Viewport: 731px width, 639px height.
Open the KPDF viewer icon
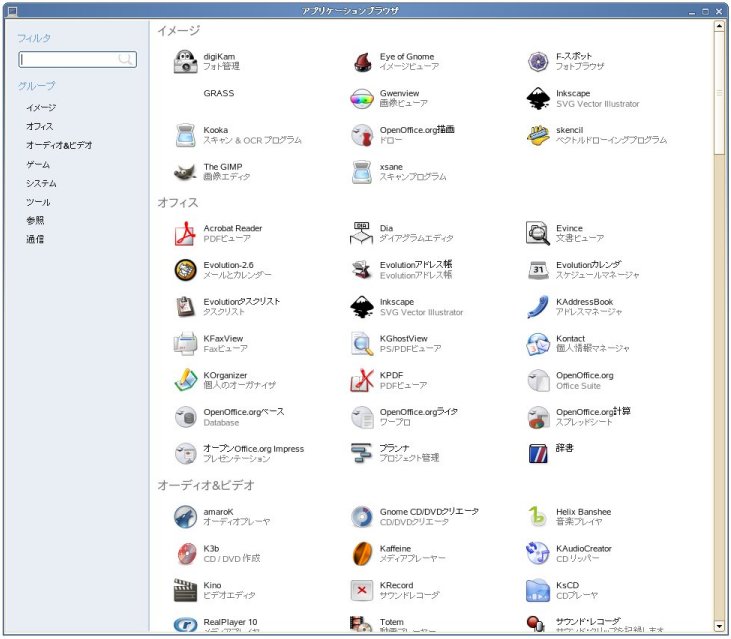pyautogui.click(x=362, y=380)
